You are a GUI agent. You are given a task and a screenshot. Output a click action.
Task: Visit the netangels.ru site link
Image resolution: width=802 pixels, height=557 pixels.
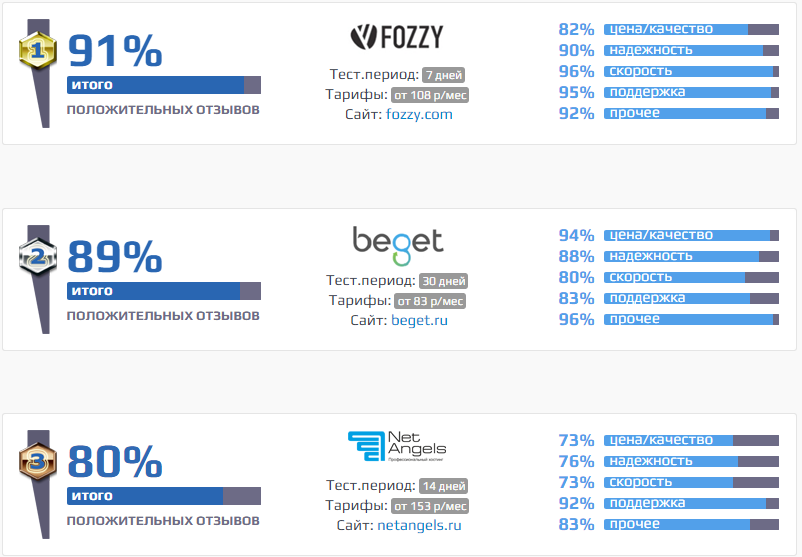[x=419, y=525]
